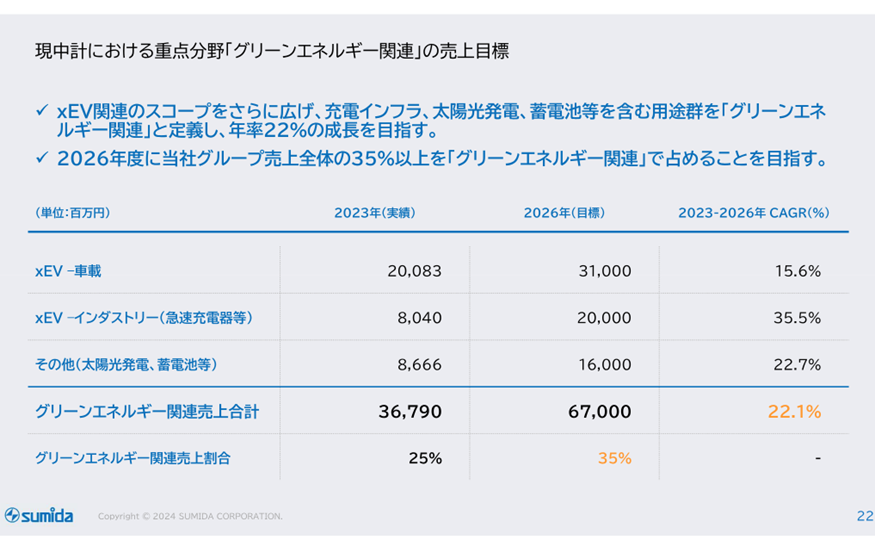Click the first checkmark bullet icon
The height and width of the screenshot is (540, 875).
coord(42,110)
